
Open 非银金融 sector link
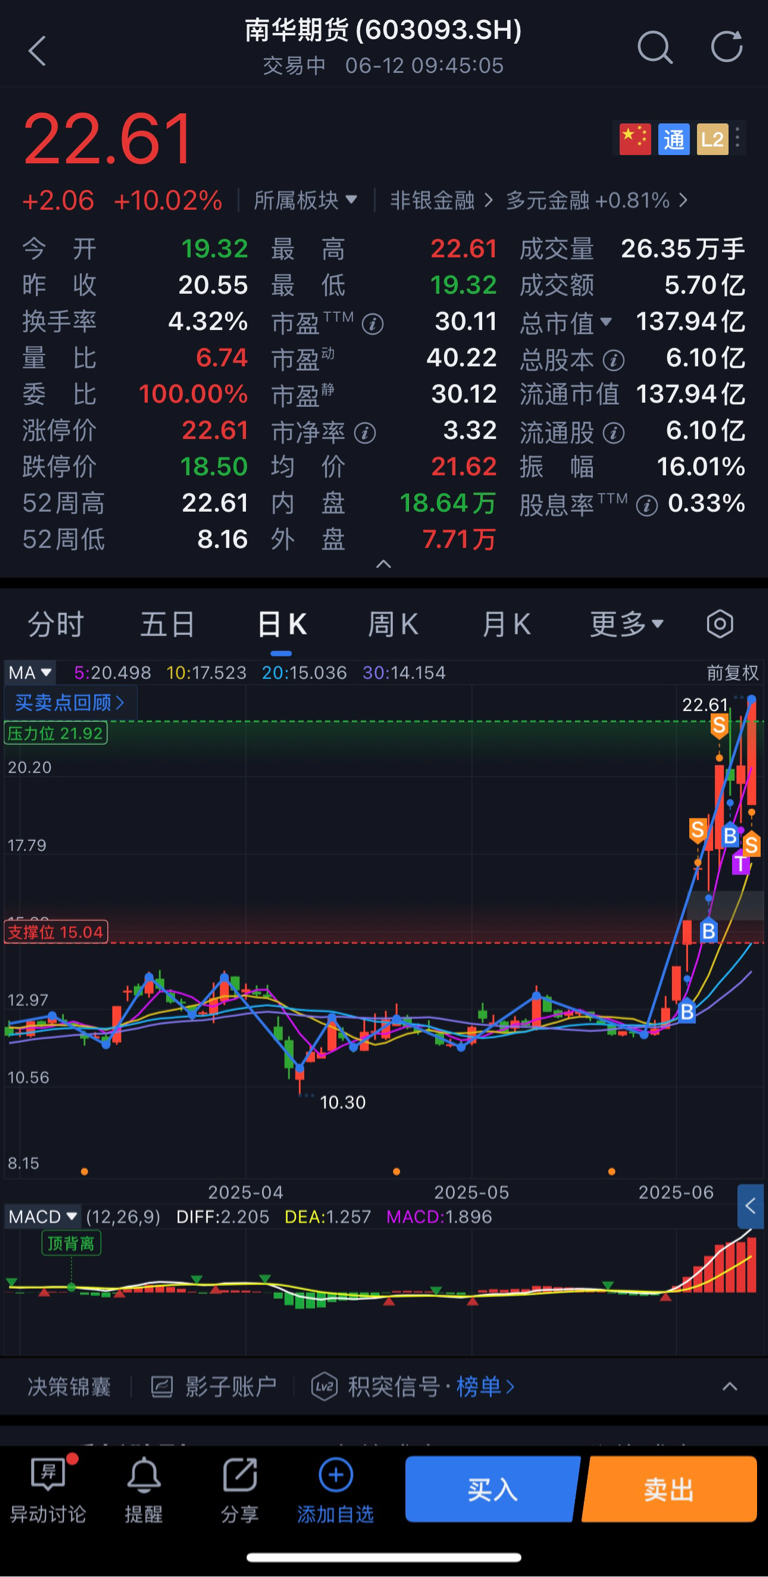(x=441, y=200)
